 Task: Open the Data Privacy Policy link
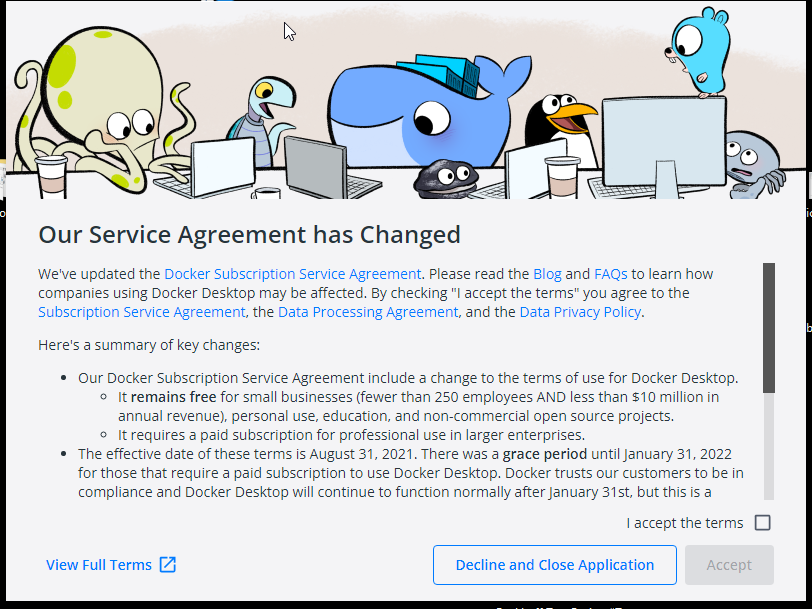[x=580, y=312]
